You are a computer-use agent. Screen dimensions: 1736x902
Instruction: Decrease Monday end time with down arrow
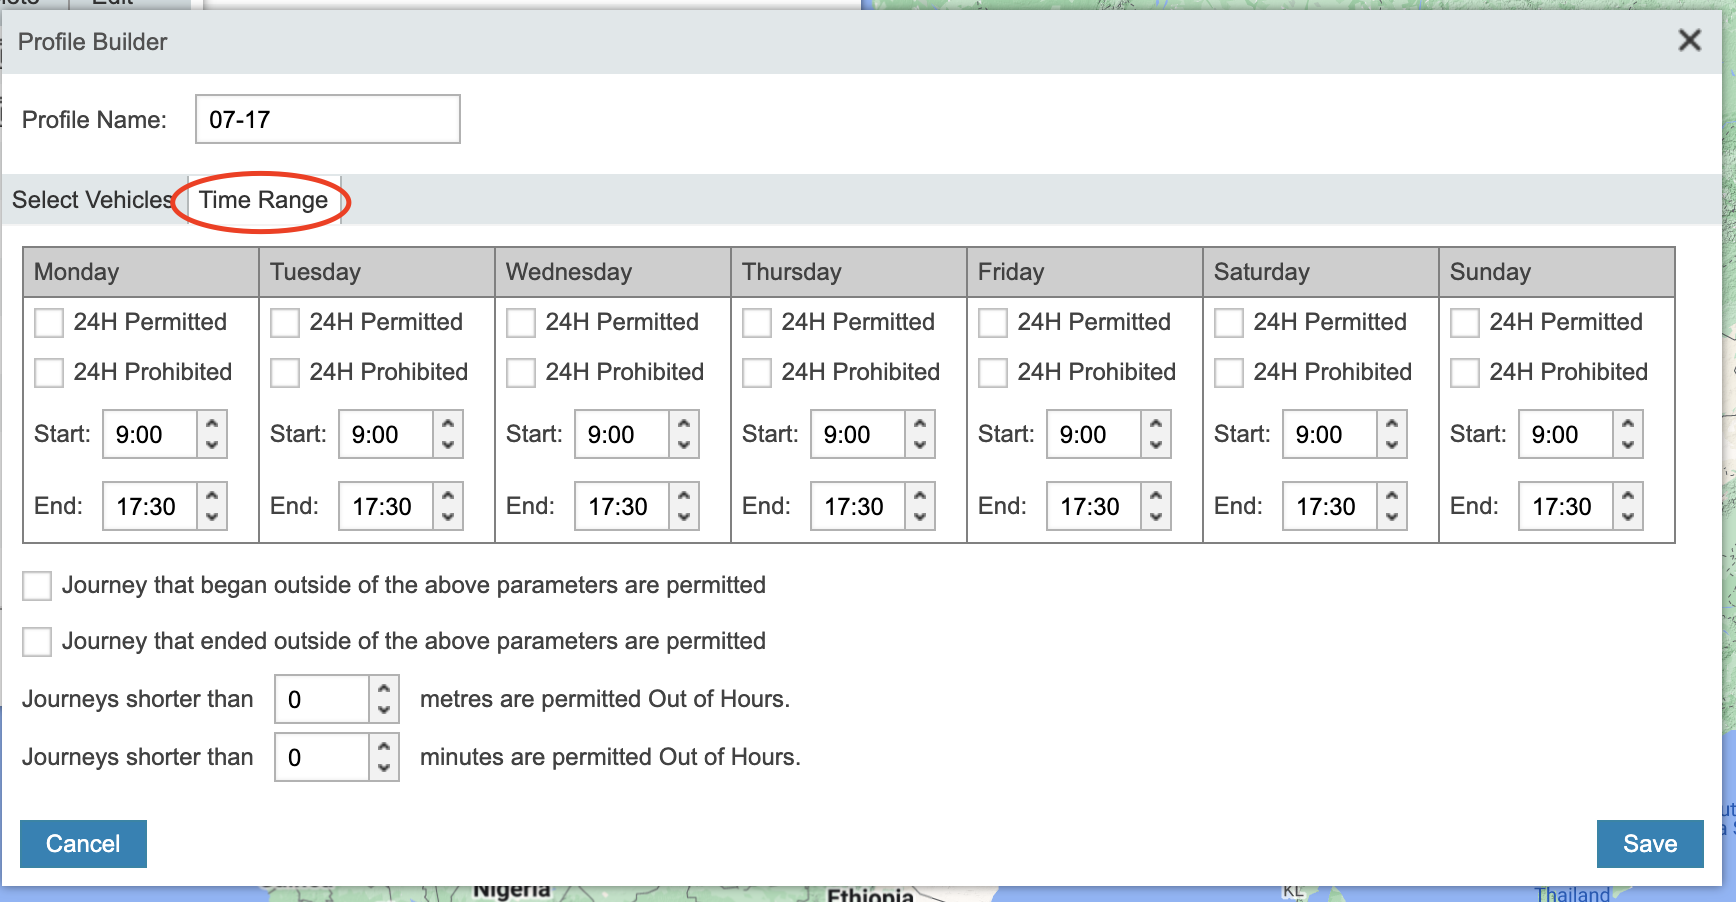pyautogui.click(x=212, y=517)
